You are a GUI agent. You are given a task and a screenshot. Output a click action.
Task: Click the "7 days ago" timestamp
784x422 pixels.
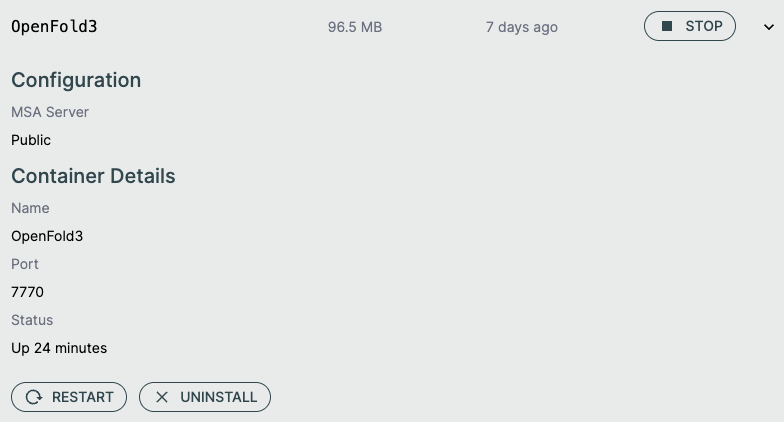[522, 27]
